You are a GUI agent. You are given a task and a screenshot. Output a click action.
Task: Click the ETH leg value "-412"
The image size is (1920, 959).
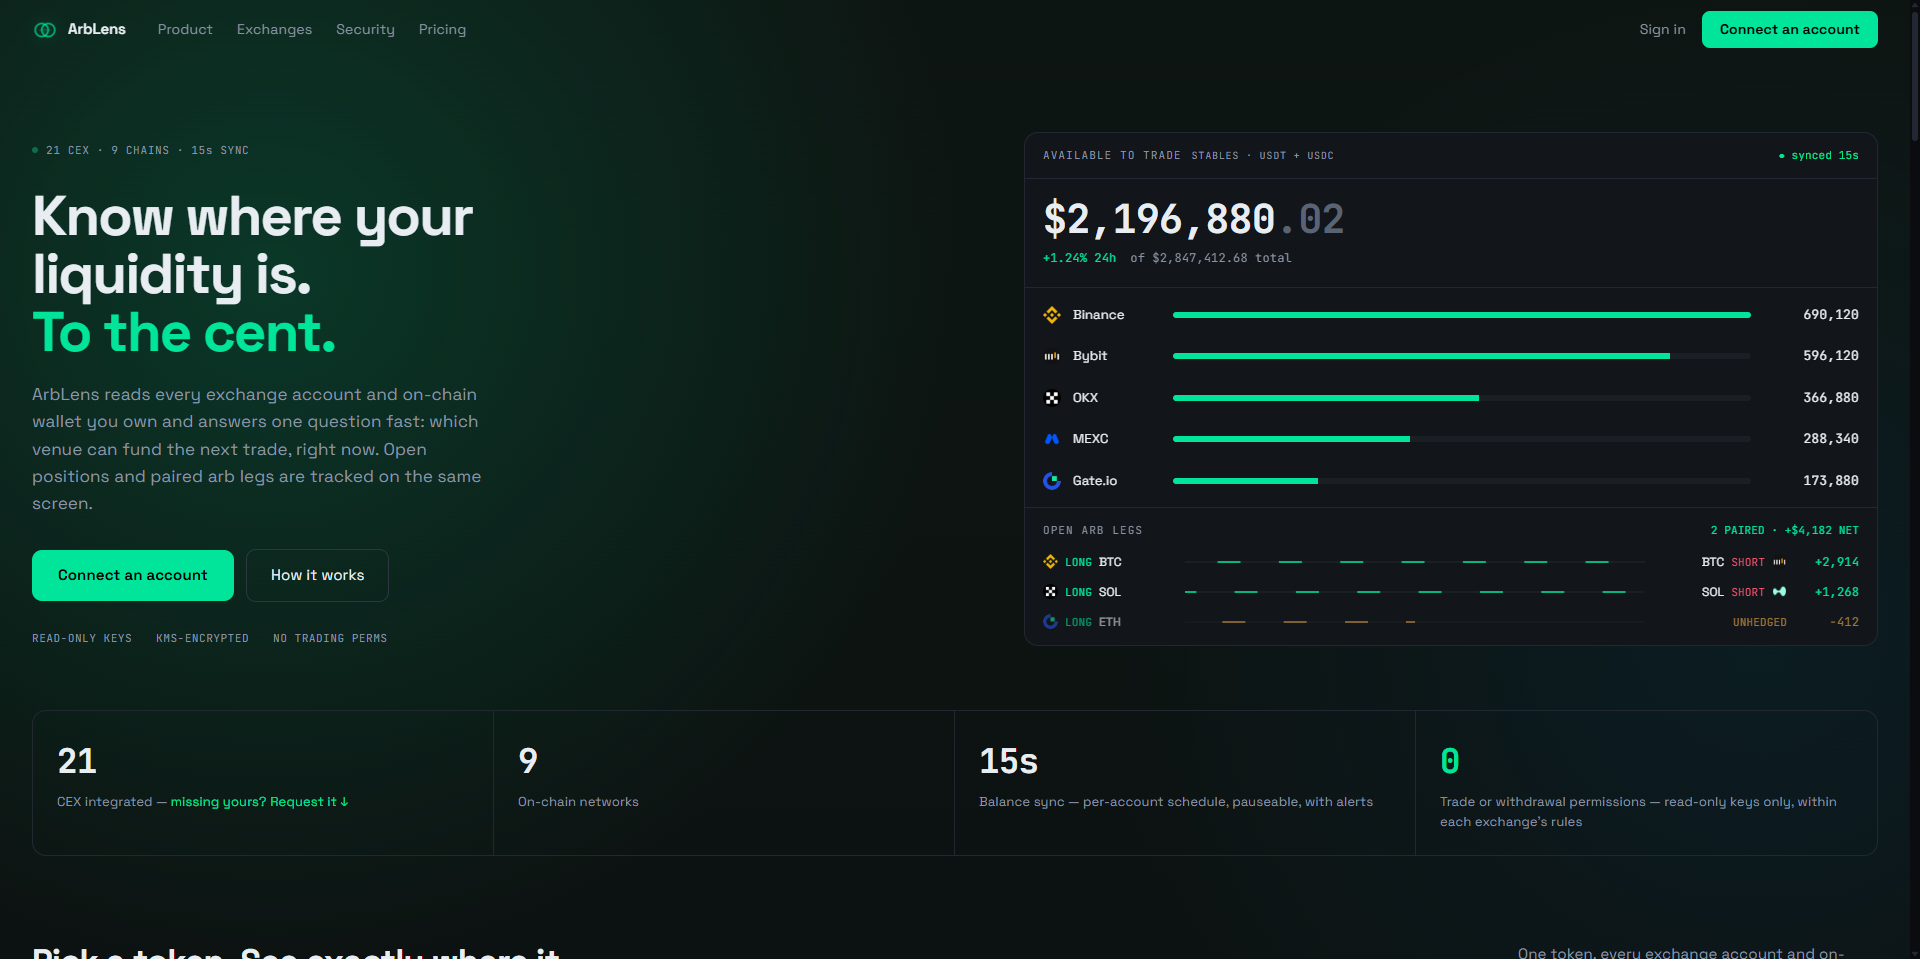1844,622
